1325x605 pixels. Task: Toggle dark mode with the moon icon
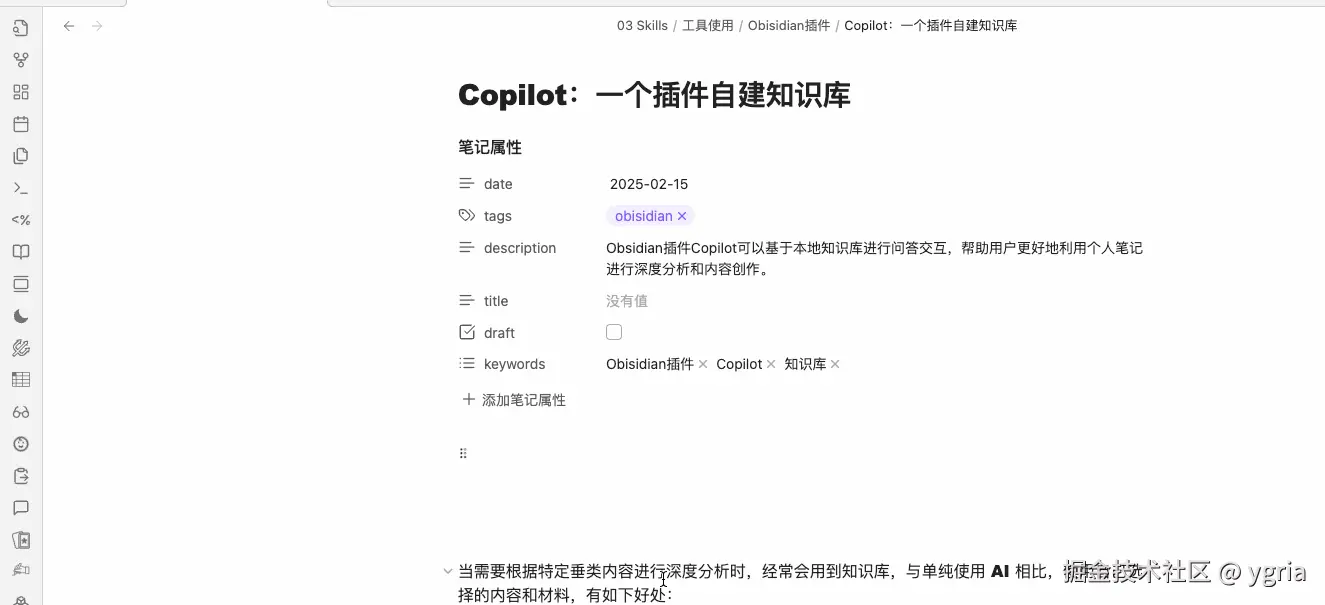click(21, 315)
